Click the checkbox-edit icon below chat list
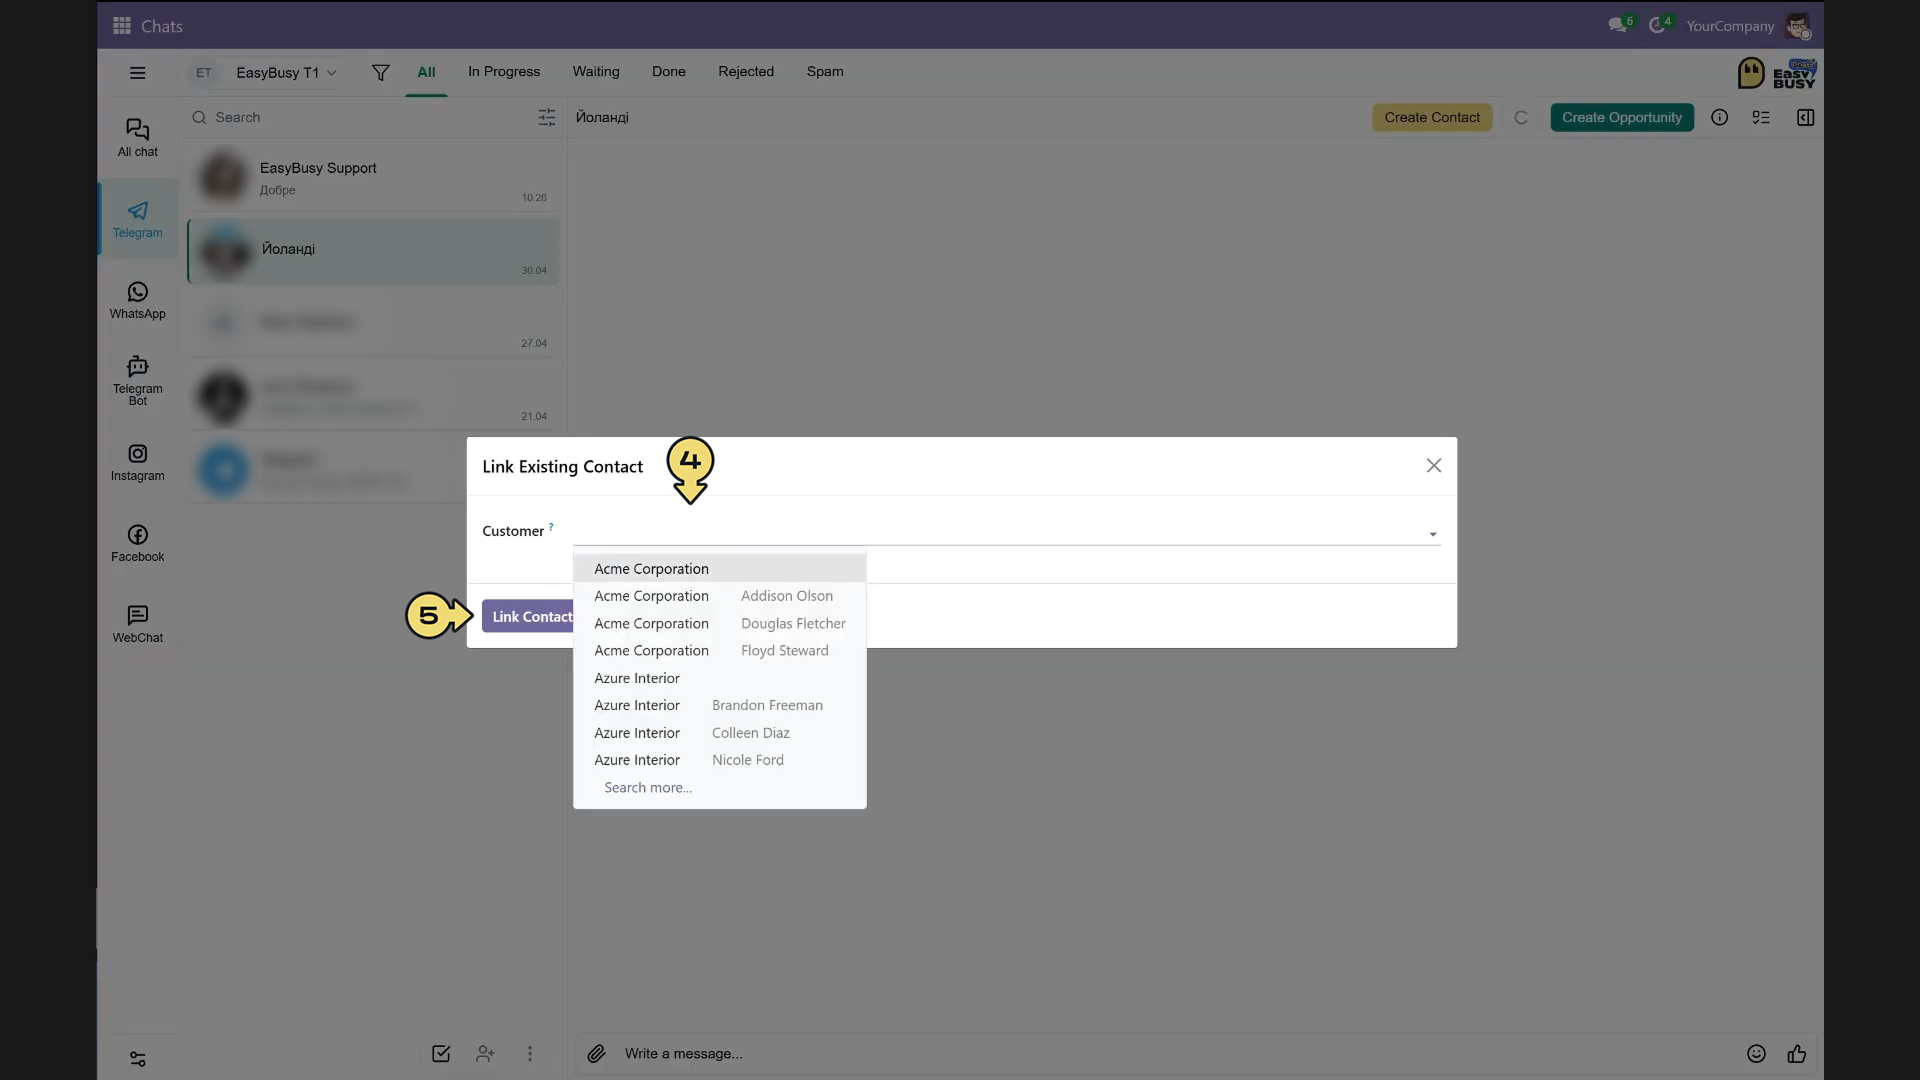The height and width of the screenshot is (1080, 1920). [x=441, y=1053]
